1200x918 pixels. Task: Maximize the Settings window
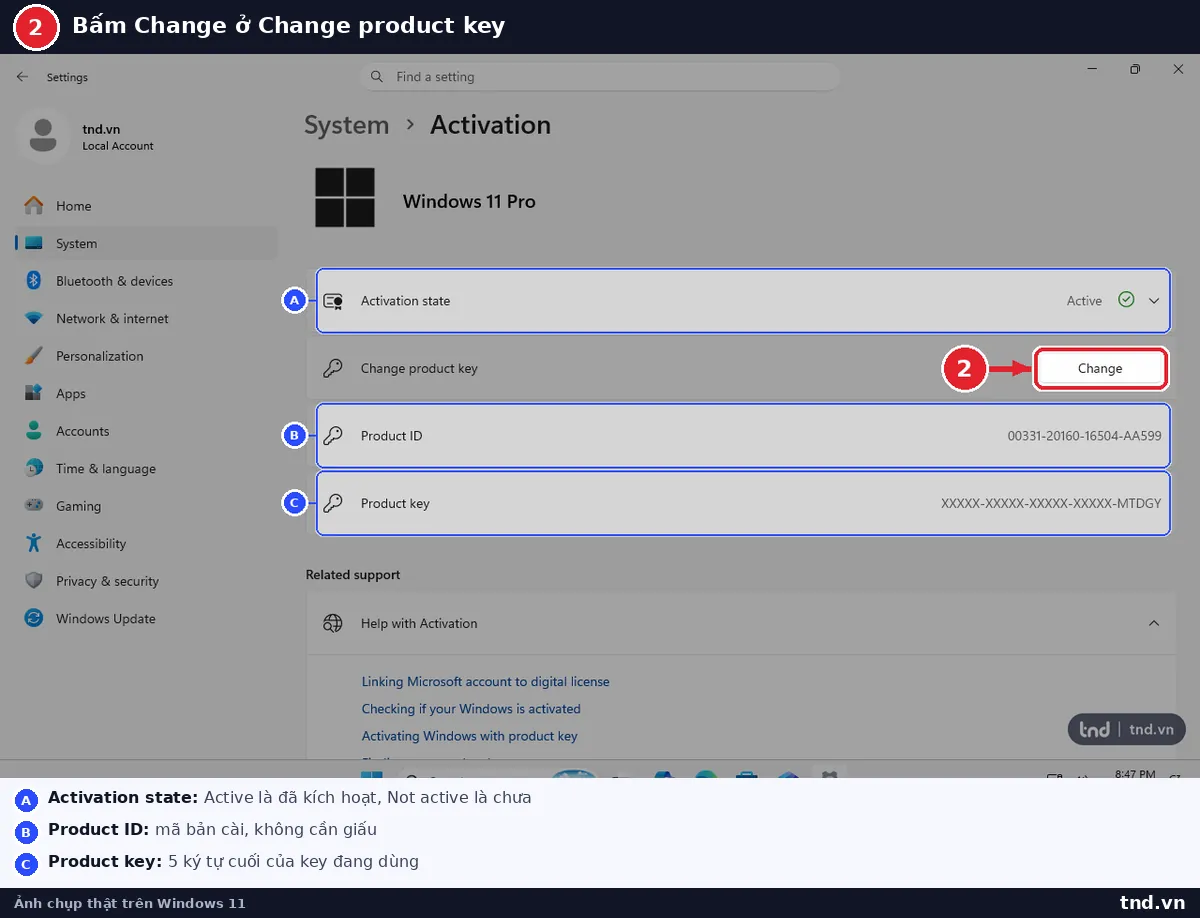tap(1135, 69)
